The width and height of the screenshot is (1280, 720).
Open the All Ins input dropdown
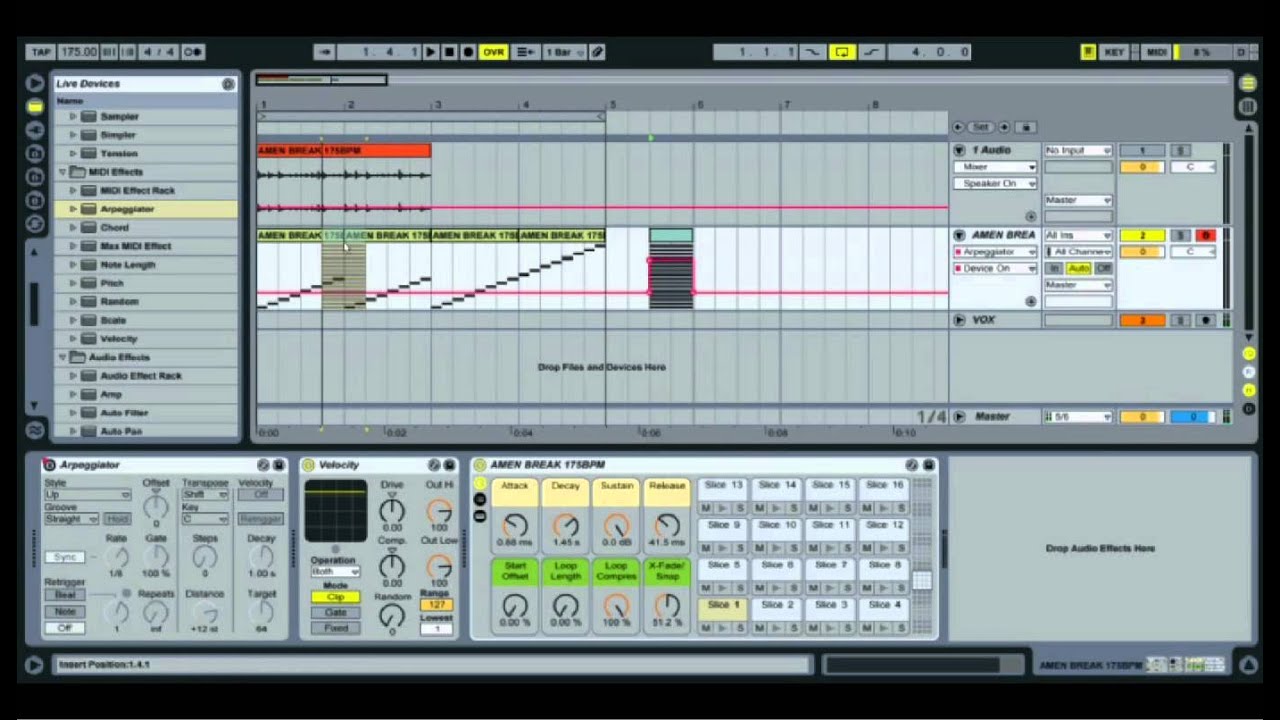1078,235
